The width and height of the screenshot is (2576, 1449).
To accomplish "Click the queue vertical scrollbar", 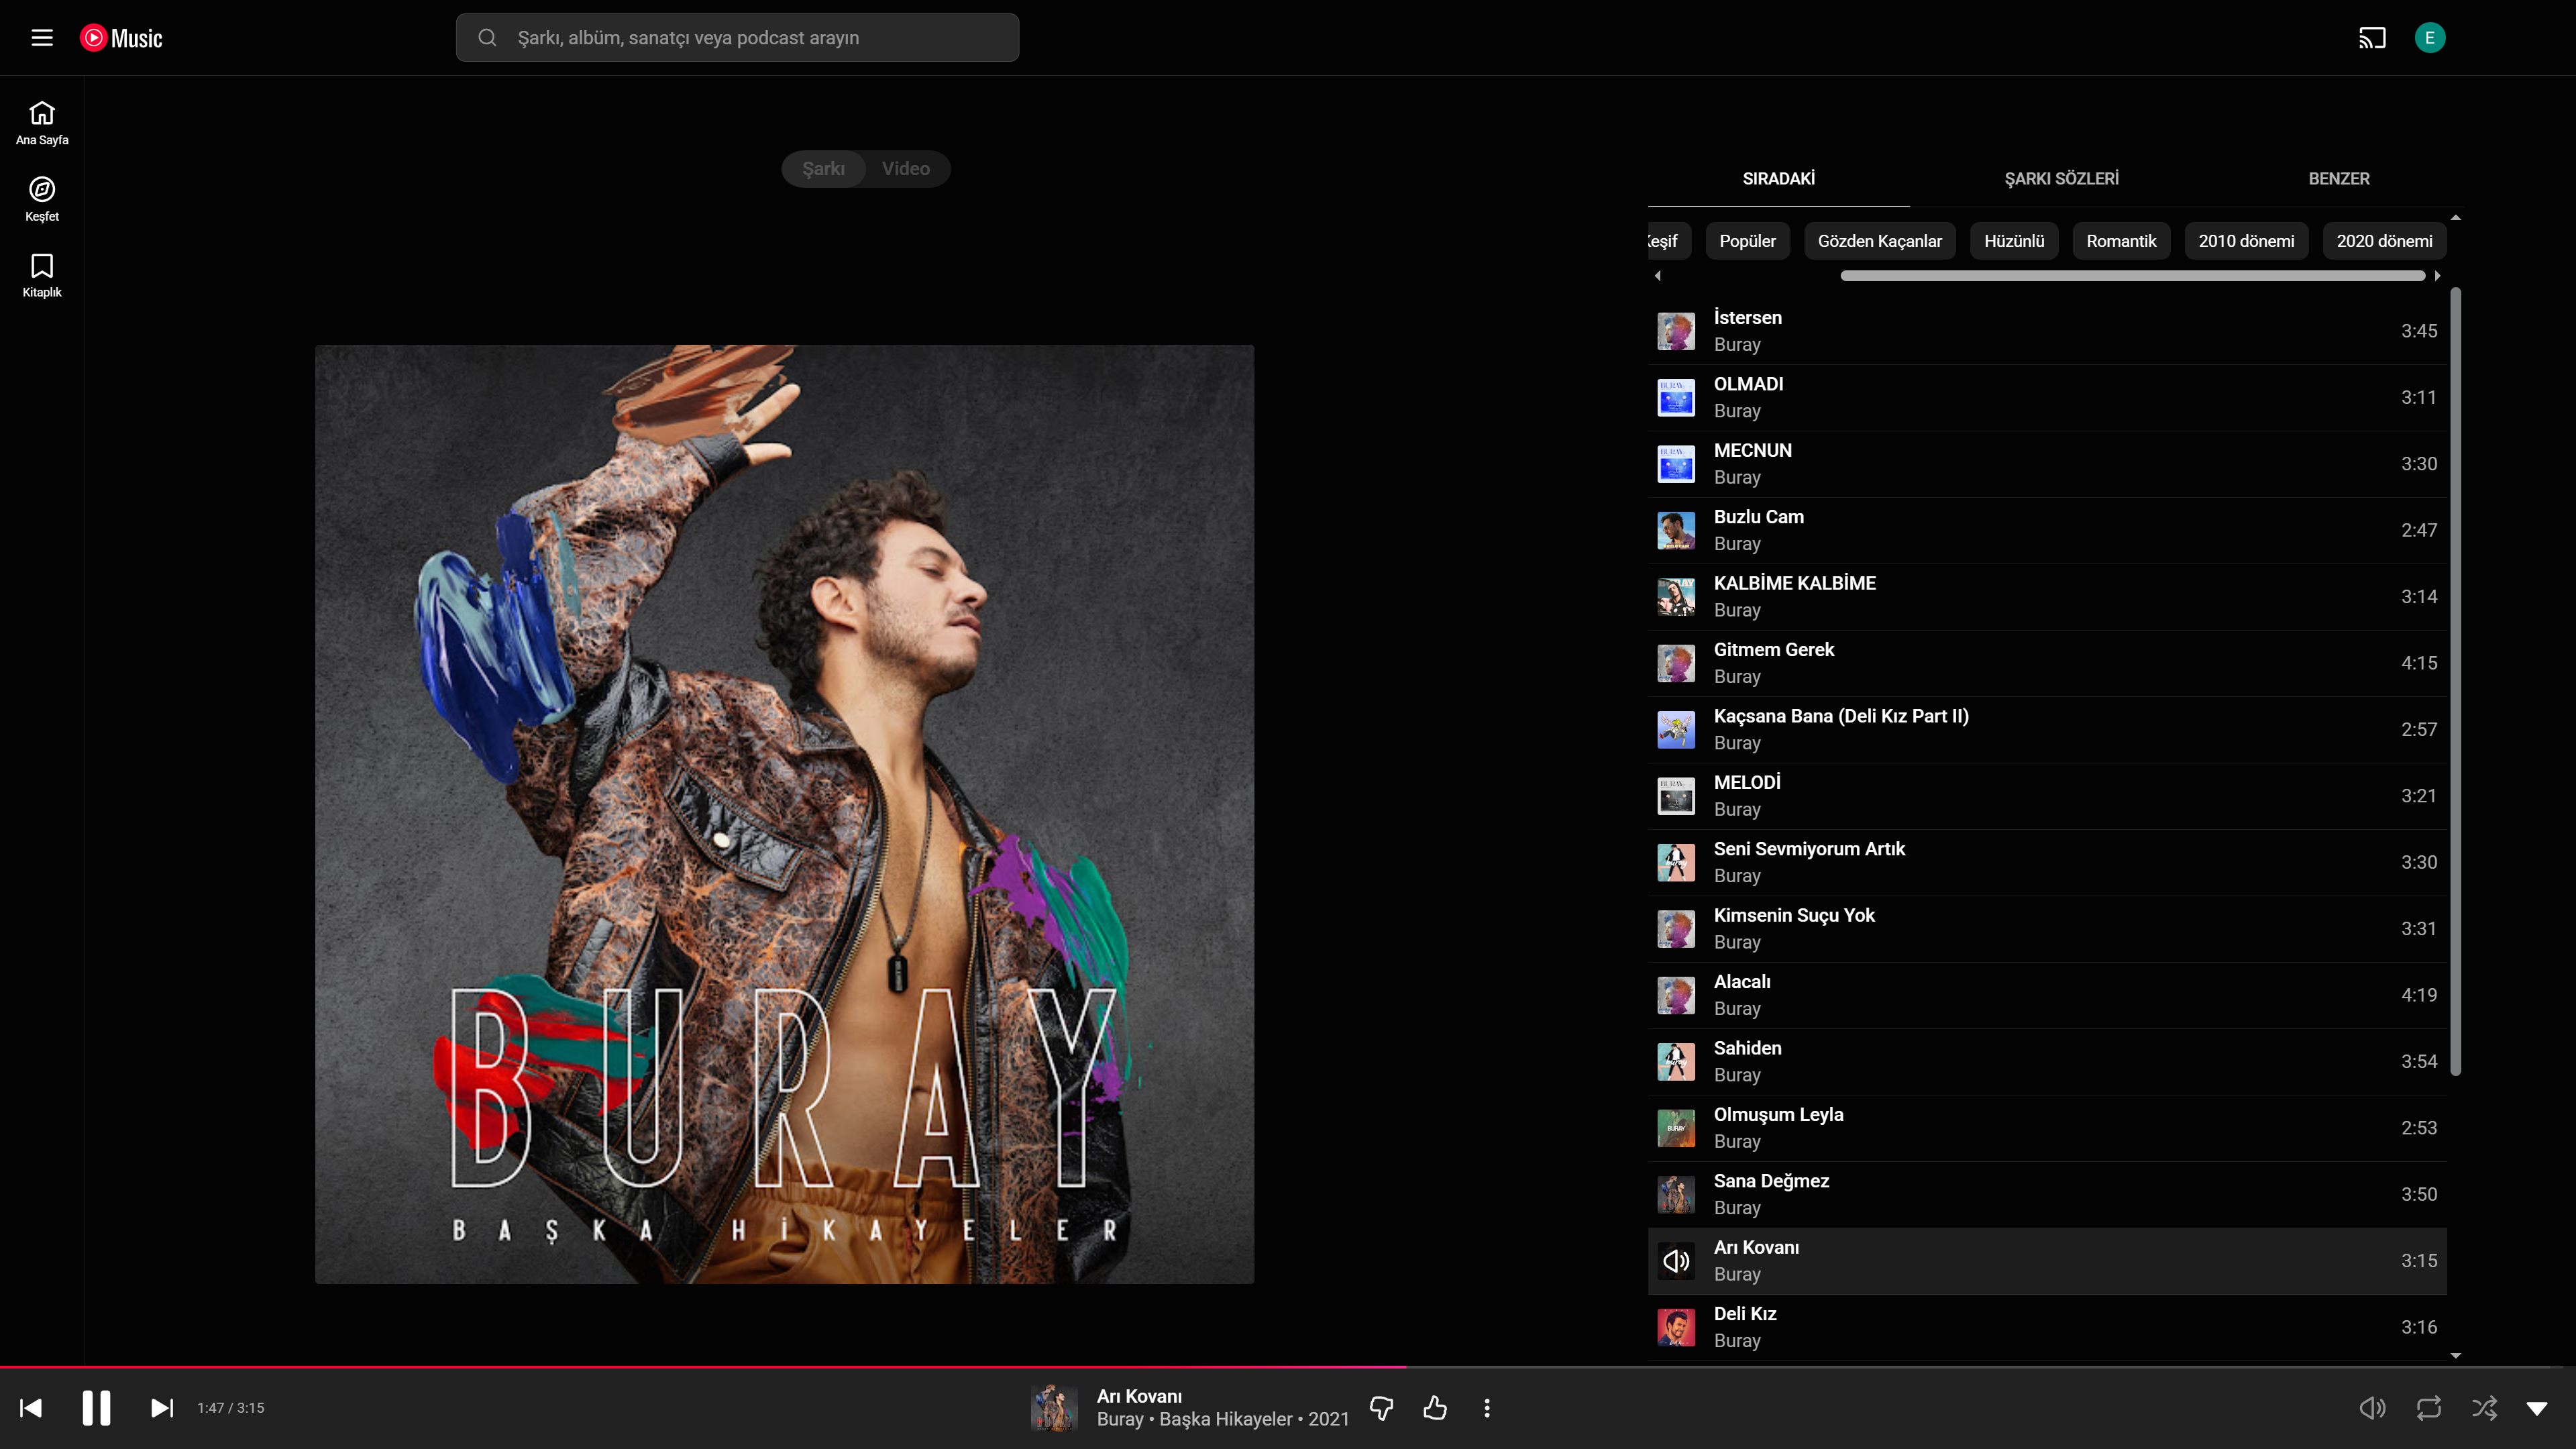I will coord(2456,682).
